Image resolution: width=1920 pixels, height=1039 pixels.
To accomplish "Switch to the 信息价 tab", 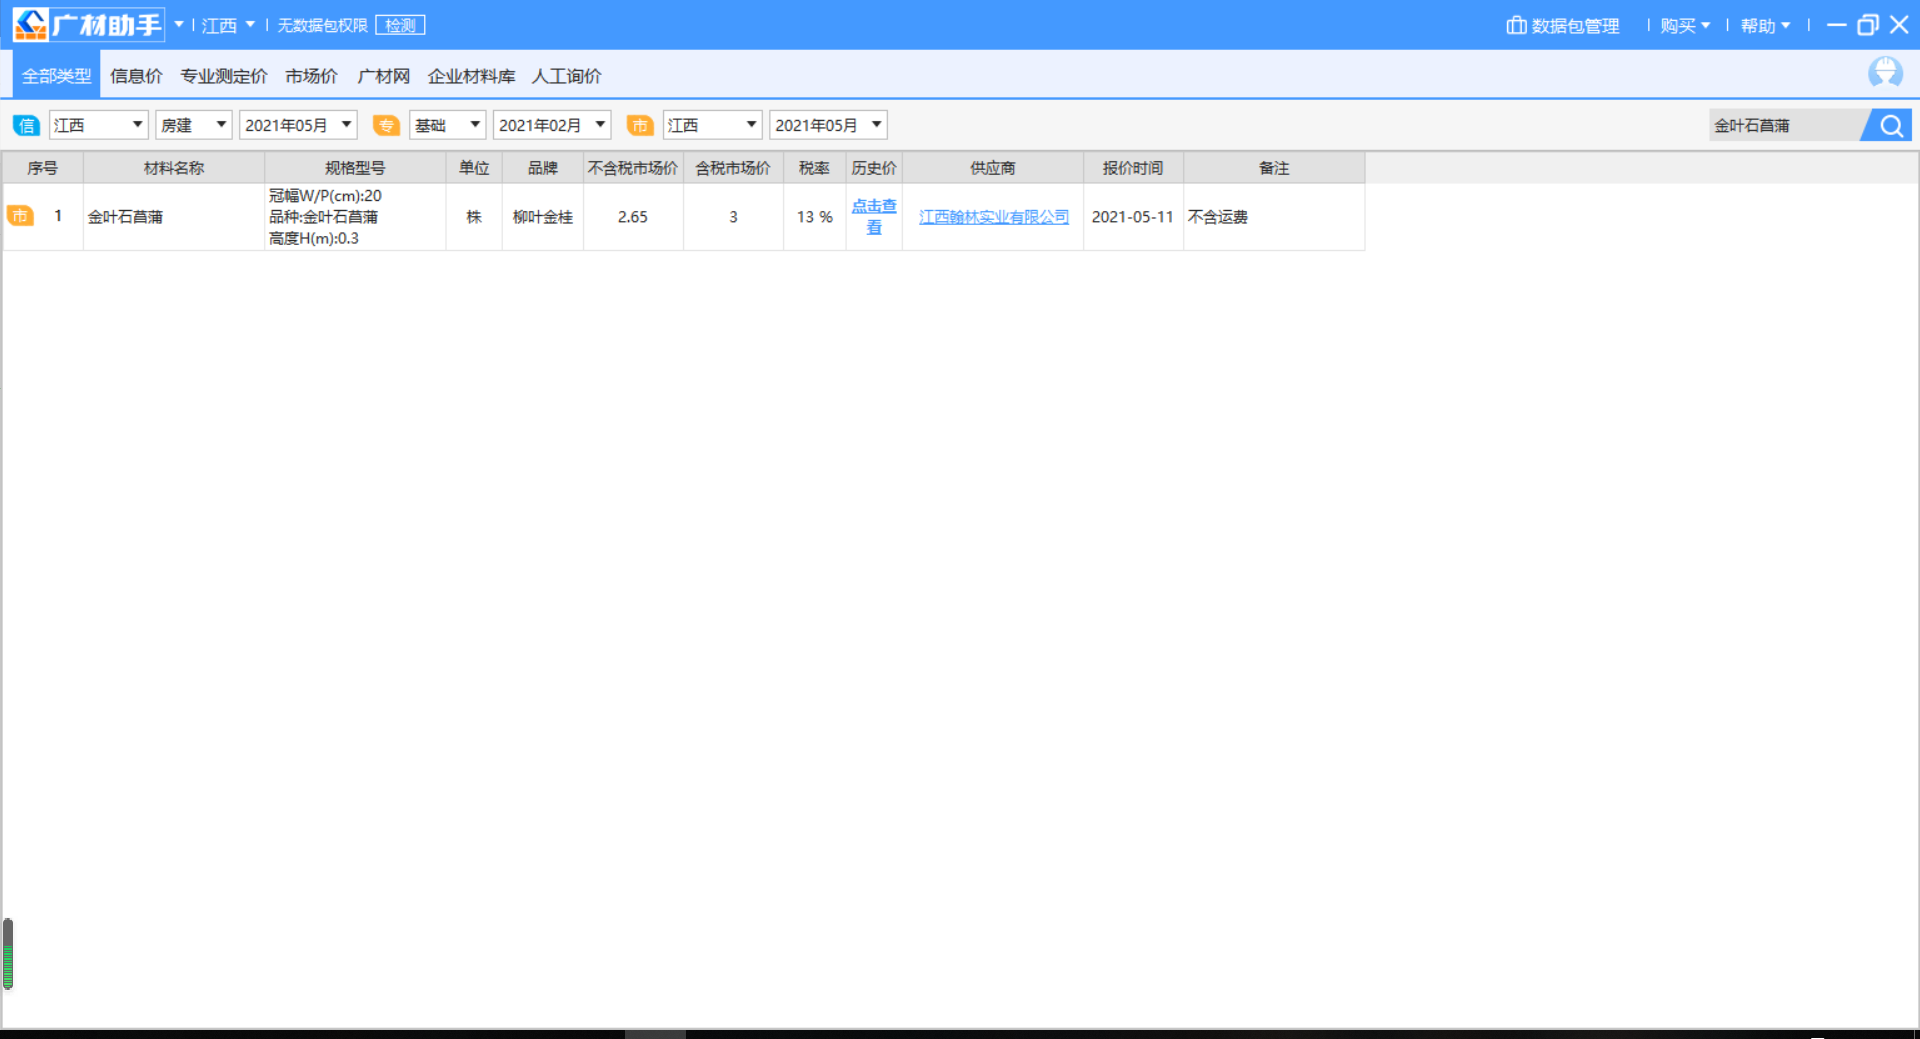I will (136, 76).
